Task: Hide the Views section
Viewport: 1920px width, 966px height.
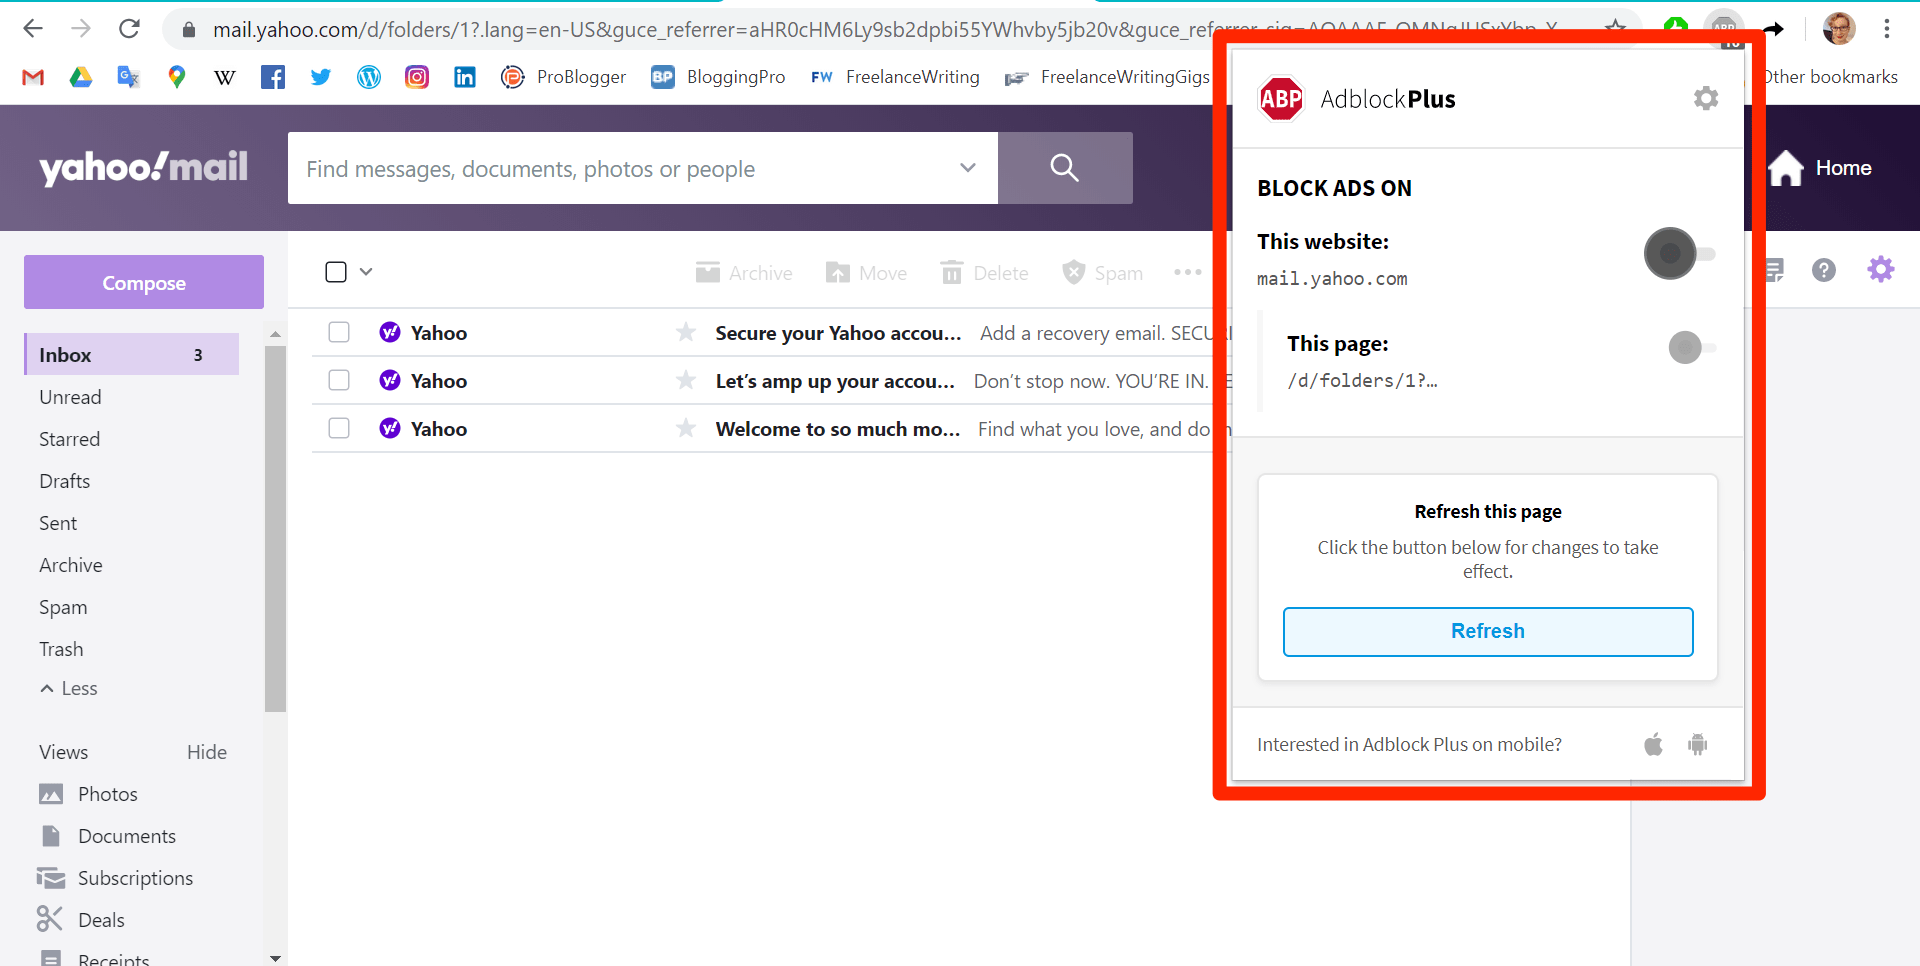Action: click(x=207, y=752)
